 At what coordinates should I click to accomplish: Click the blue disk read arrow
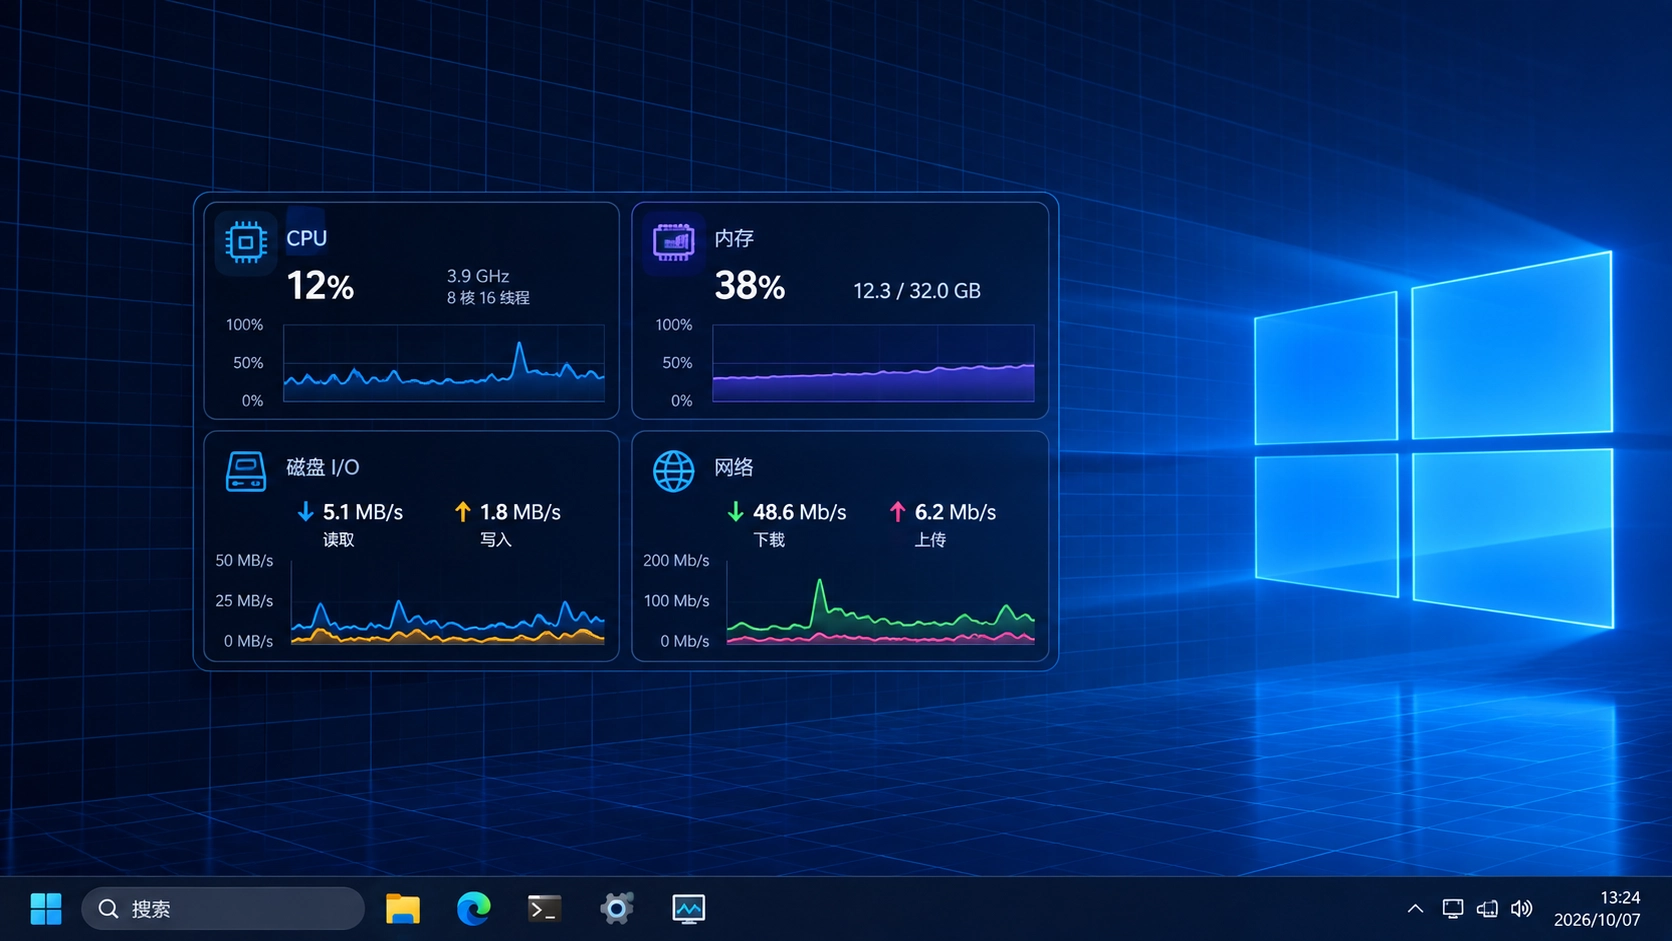pyautogui.click(x=306, y=512)
